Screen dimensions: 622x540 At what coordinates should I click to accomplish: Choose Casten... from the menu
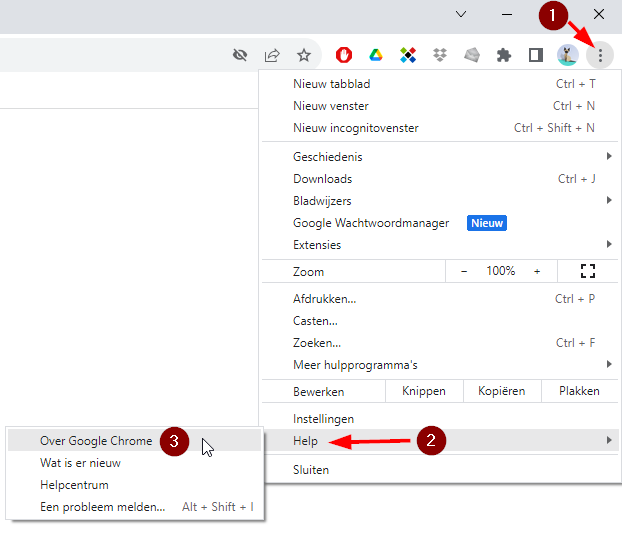click(440, 321)
